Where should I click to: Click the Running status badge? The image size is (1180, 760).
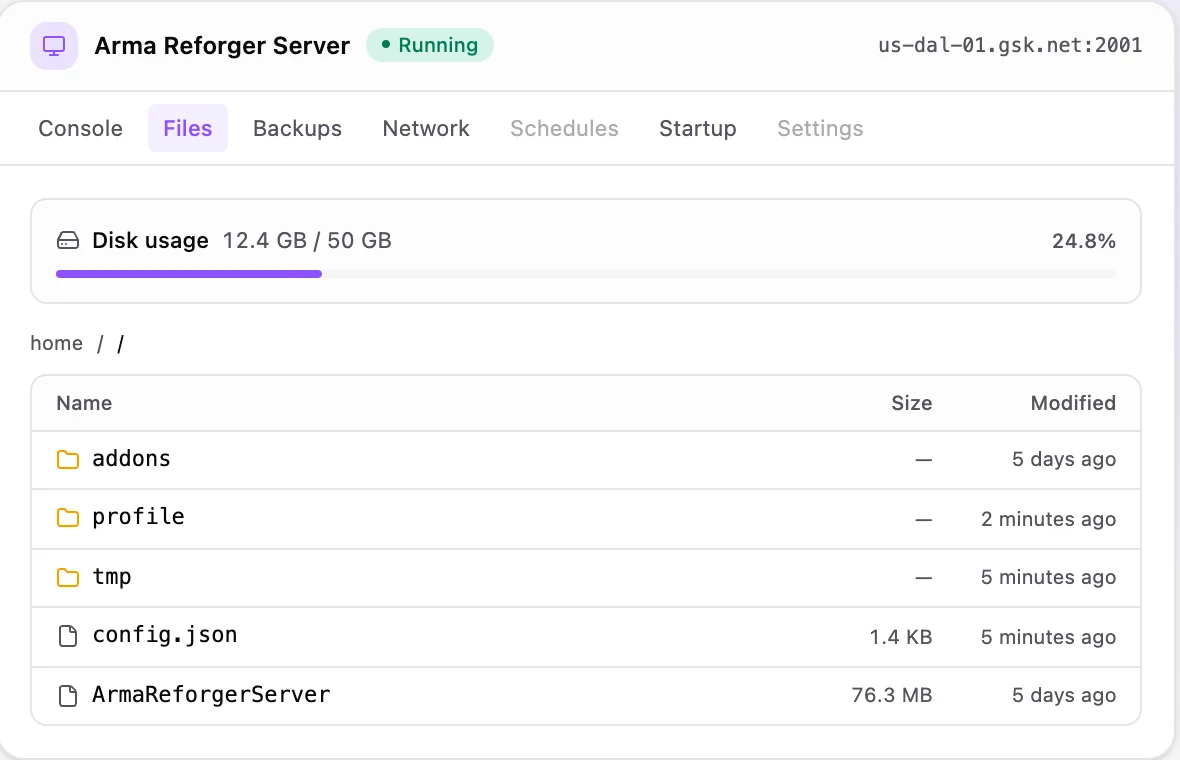tap(430, 45)
